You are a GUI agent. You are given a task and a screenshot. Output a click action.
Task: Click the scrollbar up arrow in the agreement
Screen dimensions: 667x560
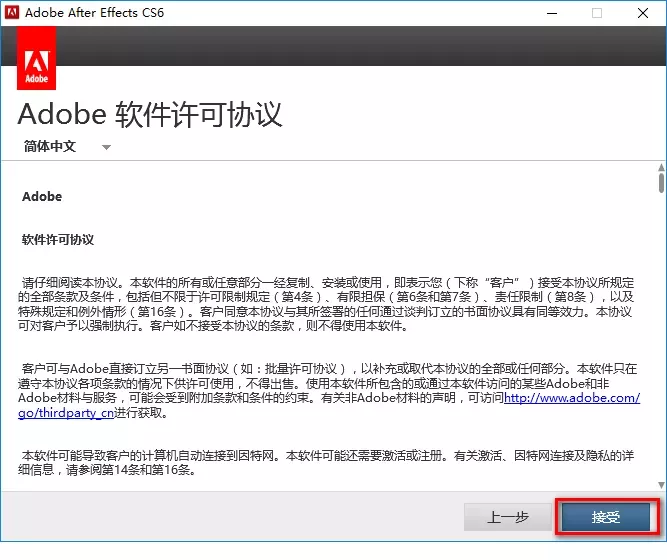(x=660, y=164)
